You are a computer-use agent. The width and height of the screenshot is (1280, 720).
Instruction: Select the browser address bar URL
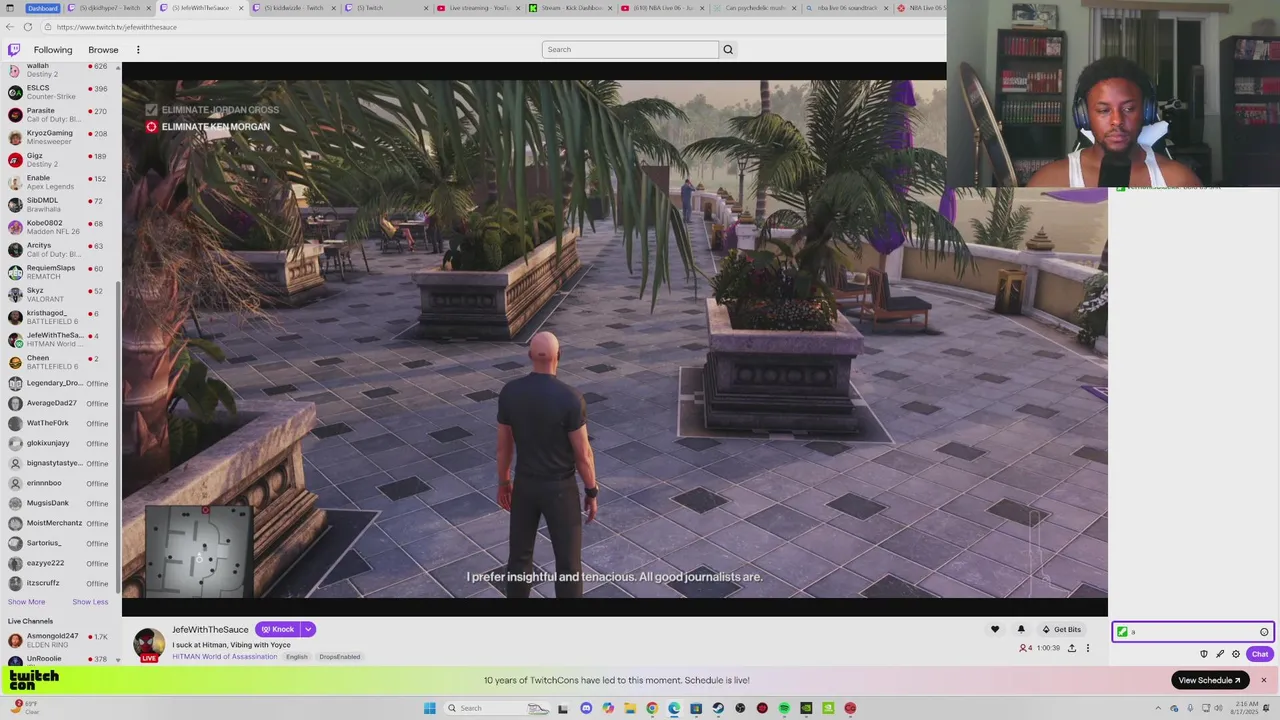click(117, 27)
